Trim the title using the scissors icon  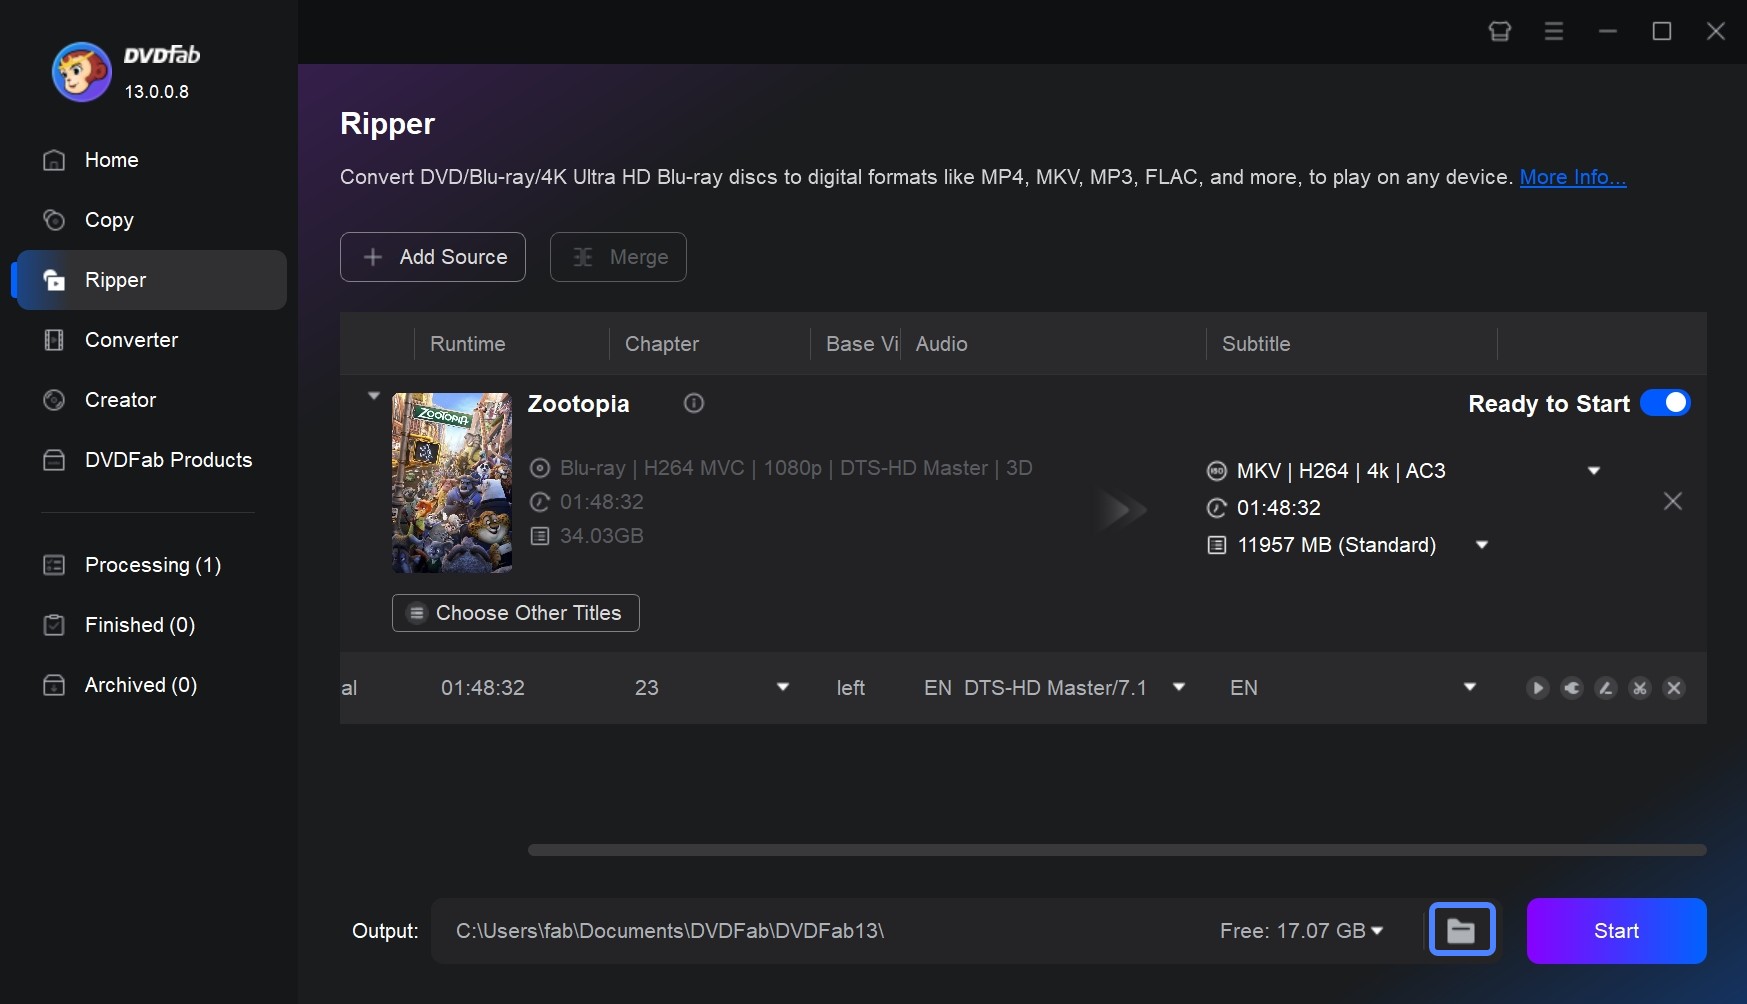tap(1639, 688)
